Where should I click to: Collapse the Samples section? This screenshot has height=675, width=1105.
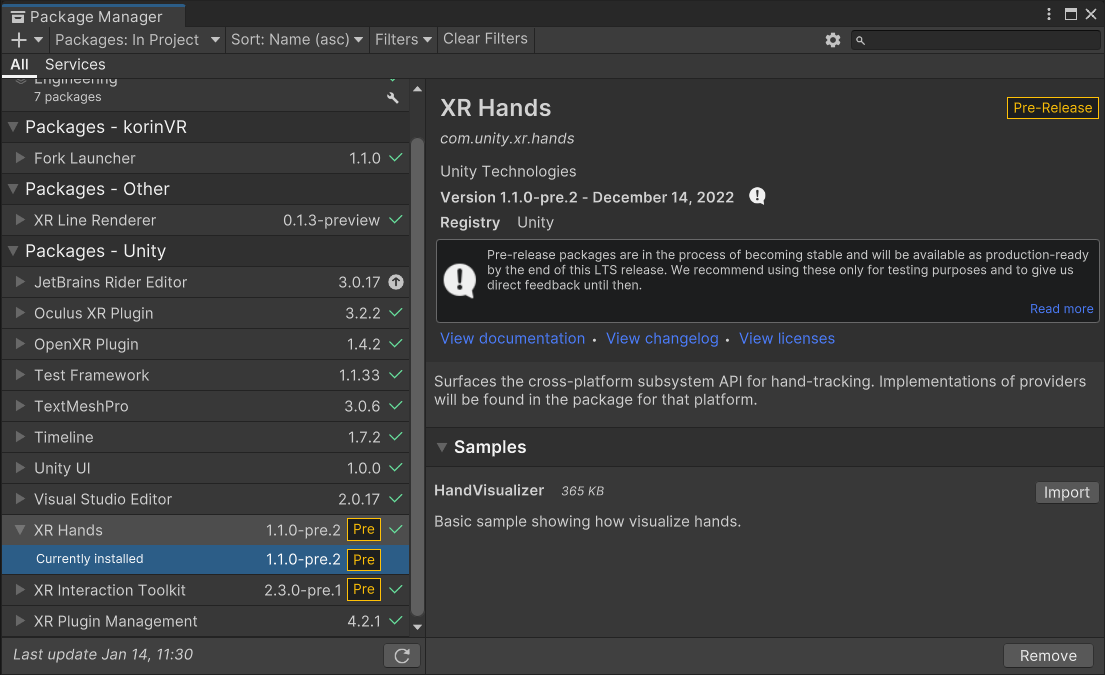coord(441,447)
